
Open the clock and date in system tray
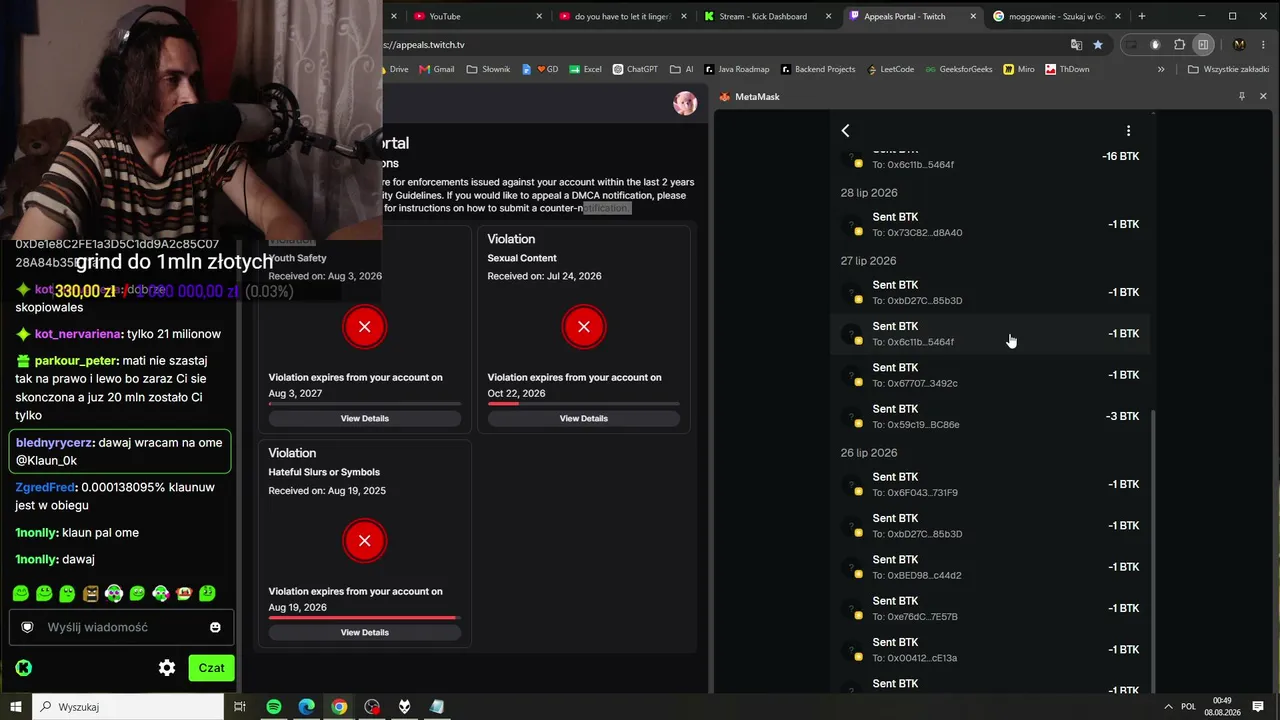click(x=1224, y=707)
